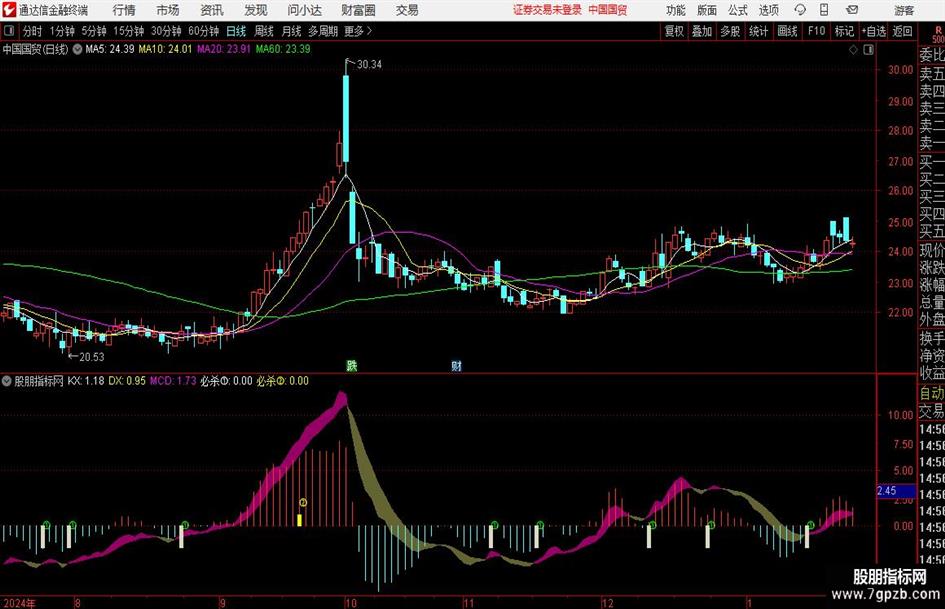Image resolution: width=945 pixels, height=609 pixels.
Task: Open the 版面 menu
Action: [x=707, y=10]
